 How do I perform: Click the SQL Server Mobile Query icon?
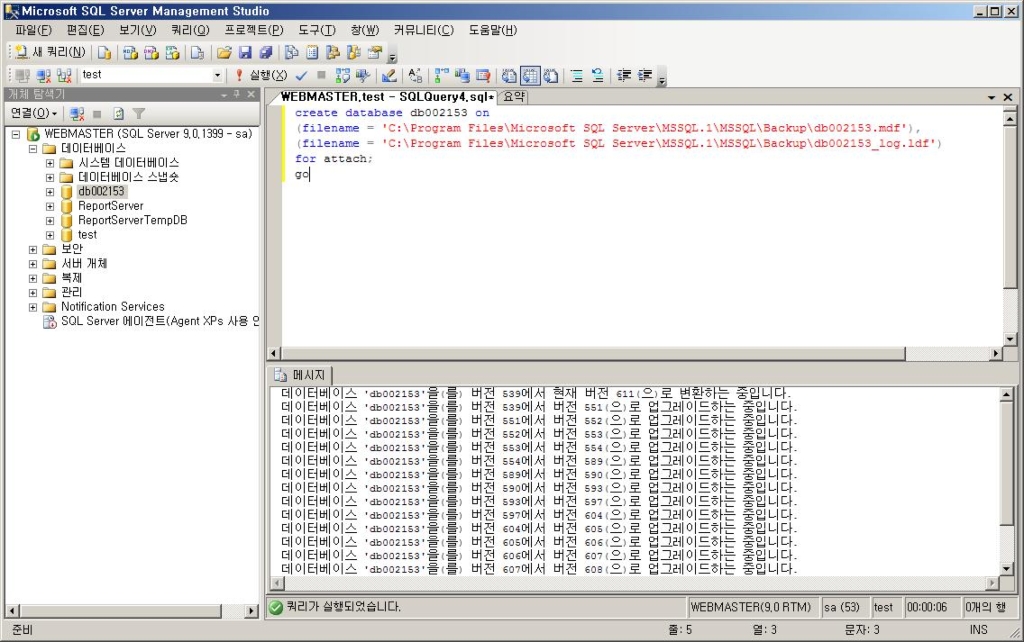click(197, 53)
